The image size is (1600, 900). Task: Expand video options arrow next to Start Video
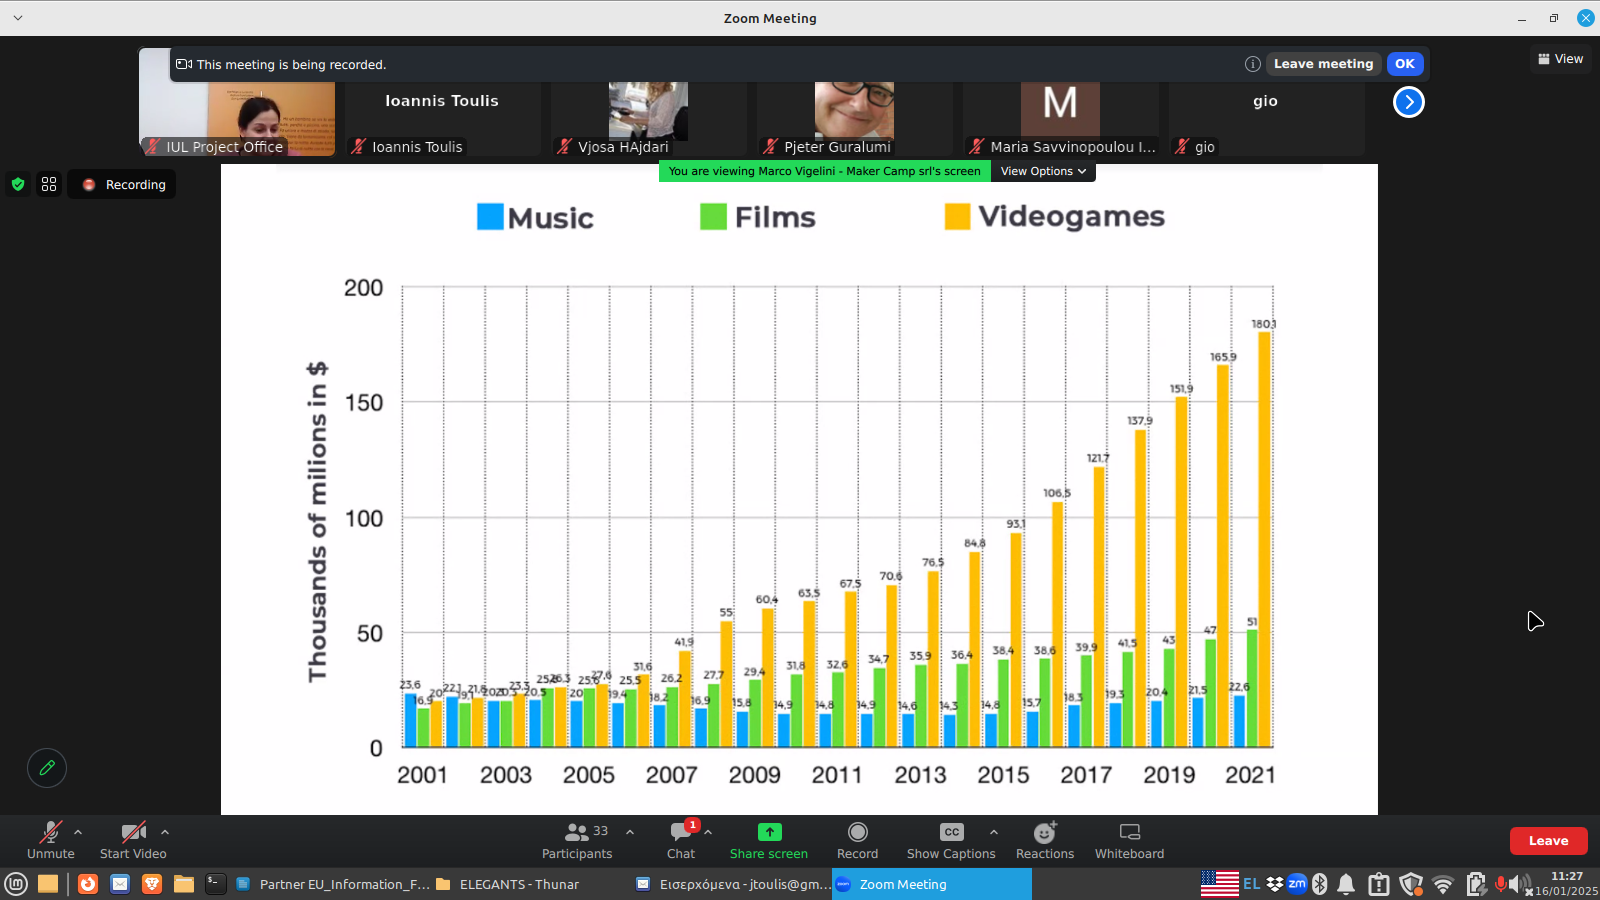point(165,832)
